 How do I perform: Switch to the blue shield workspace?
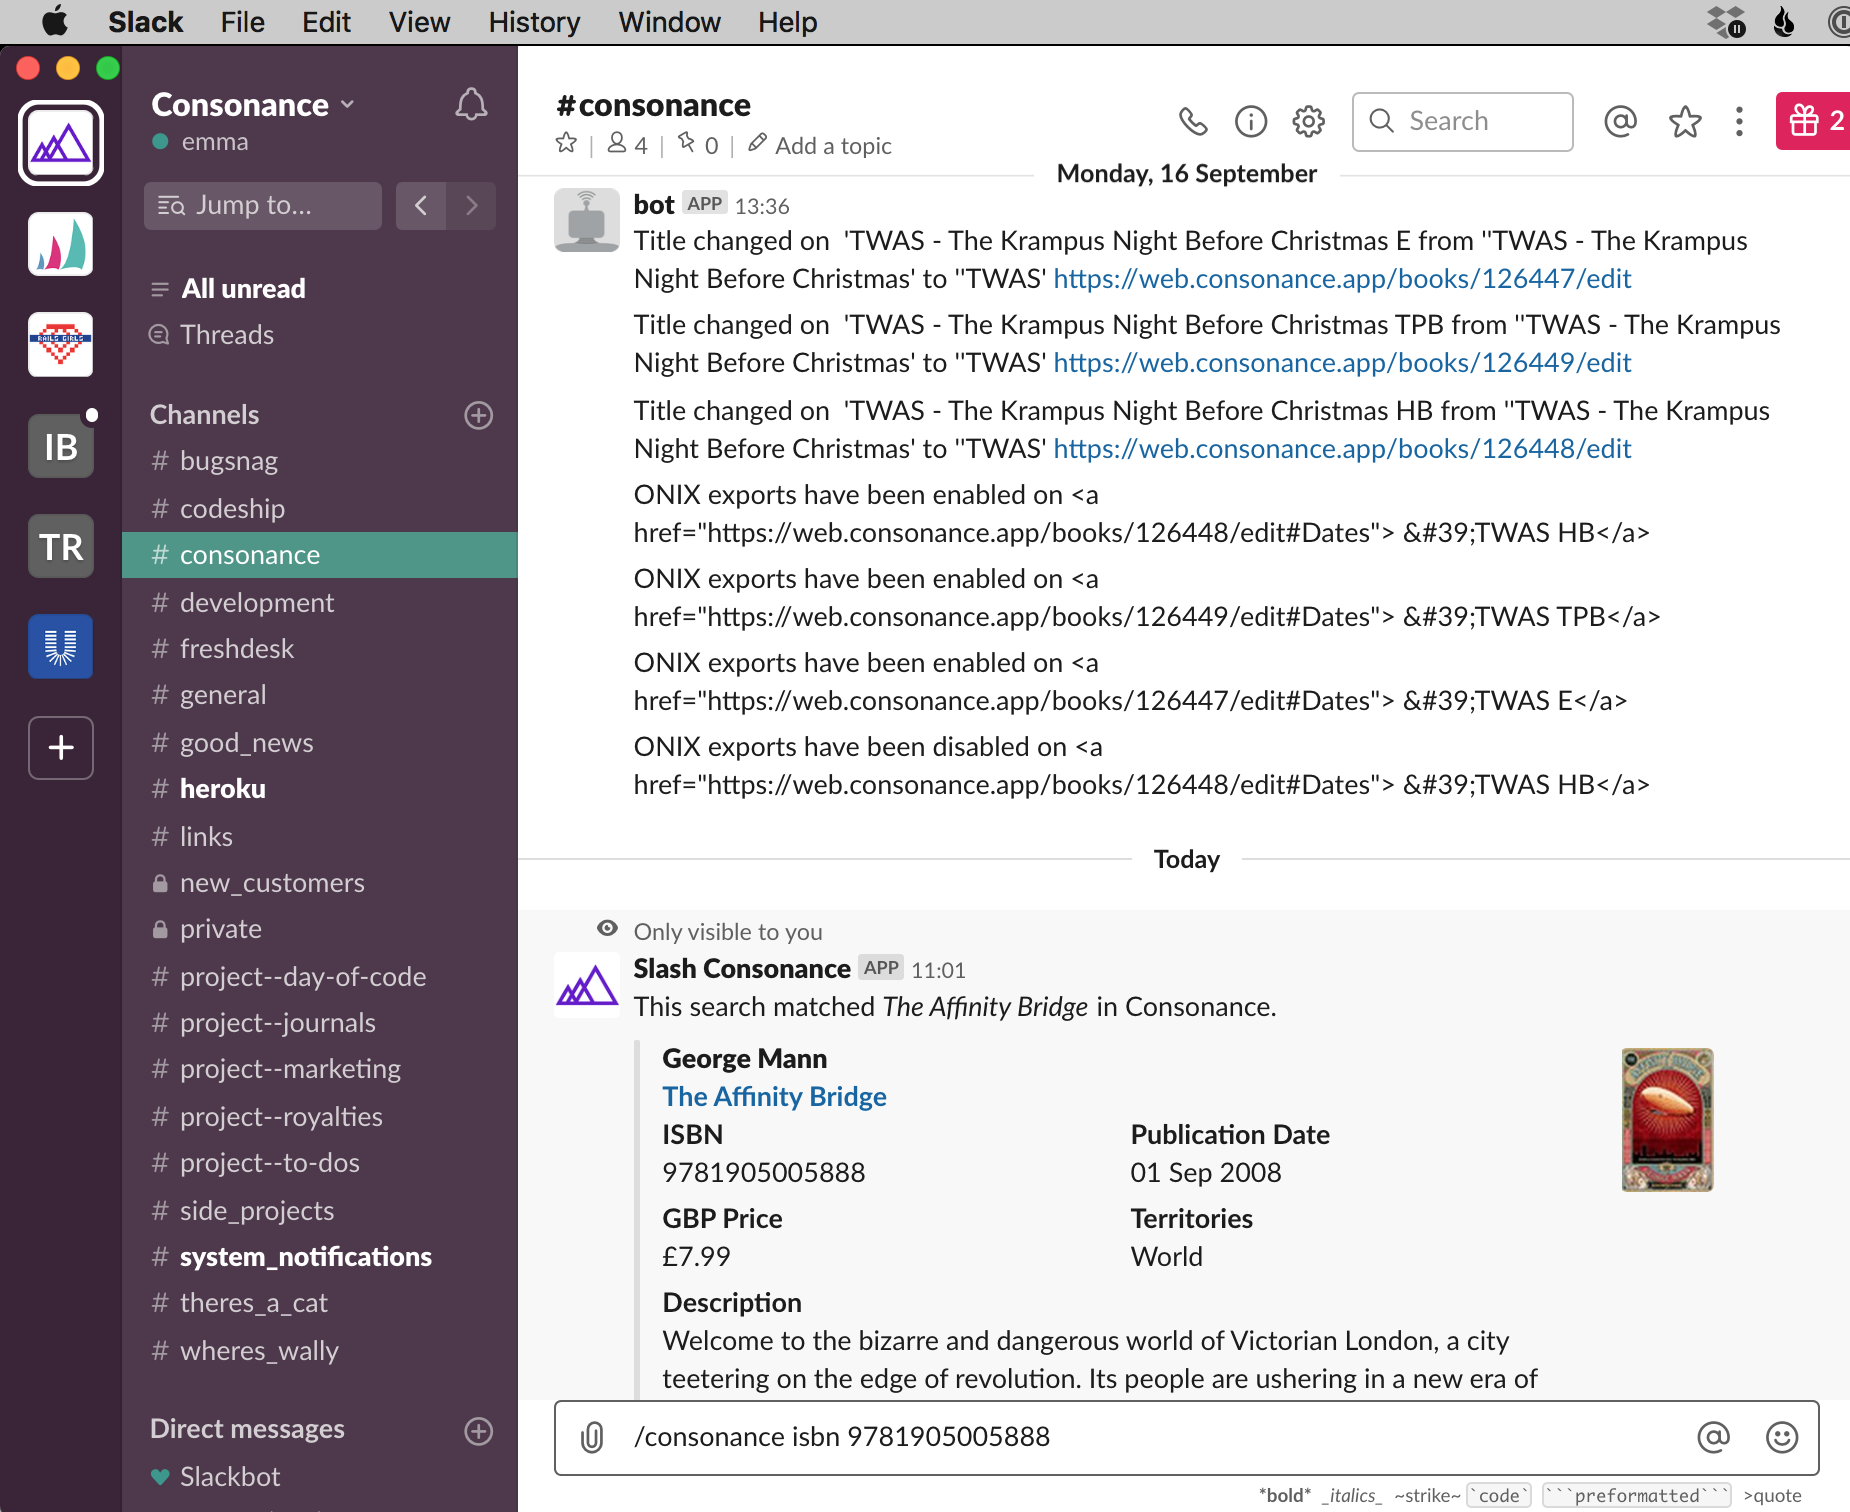61,646
